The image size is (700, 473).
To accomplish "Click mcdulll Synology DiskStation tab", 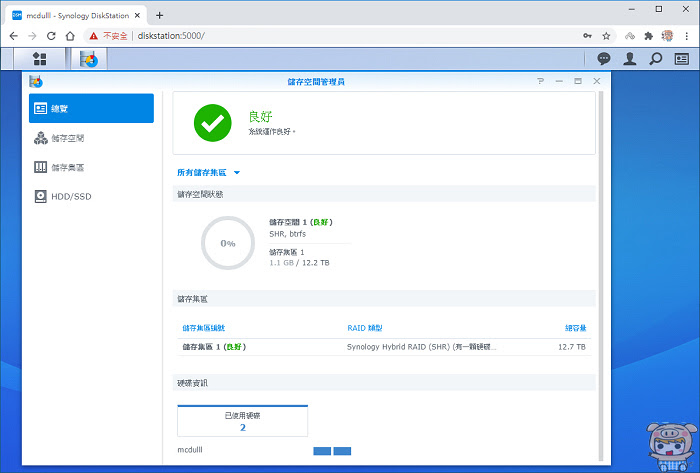I will click(76, 16).
